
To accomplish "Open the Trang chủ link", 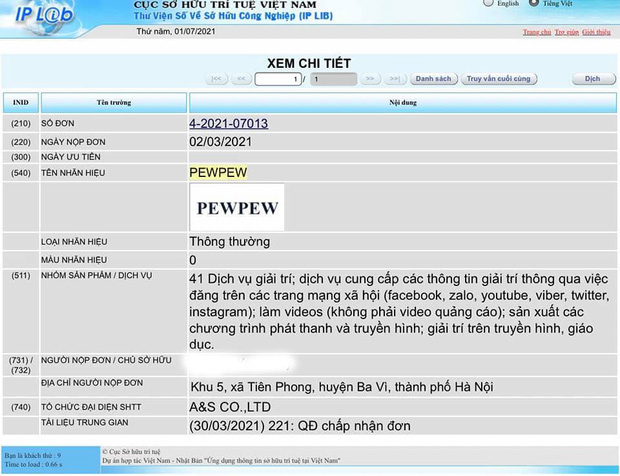I will pos(537,32).
